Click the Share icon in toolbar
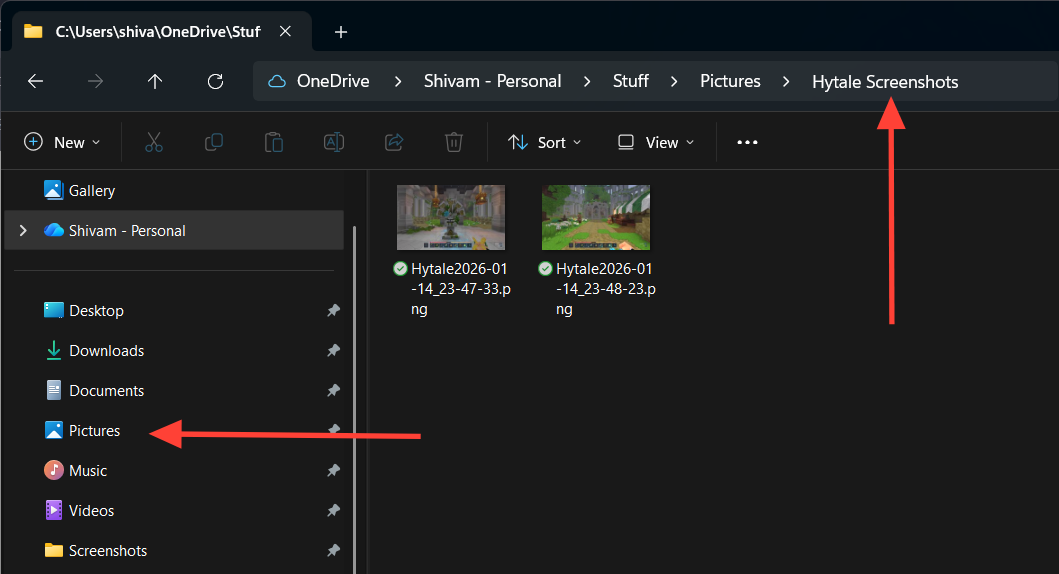1059x574 pixels. pos(393,142)
